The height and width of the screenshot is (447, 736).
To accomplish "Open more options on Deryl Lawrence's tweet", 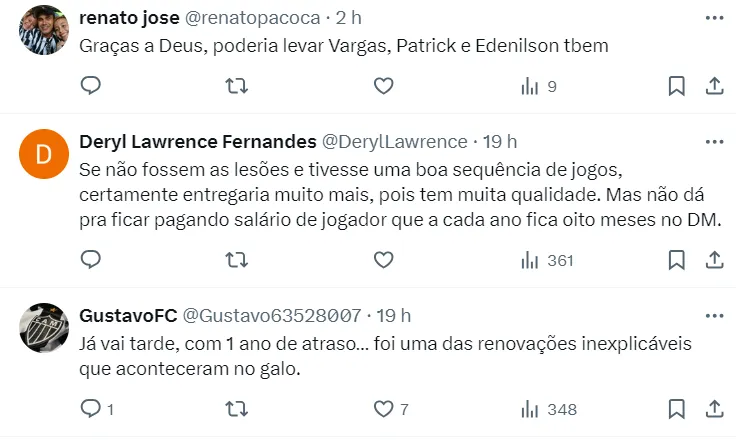I will [714, 142].
